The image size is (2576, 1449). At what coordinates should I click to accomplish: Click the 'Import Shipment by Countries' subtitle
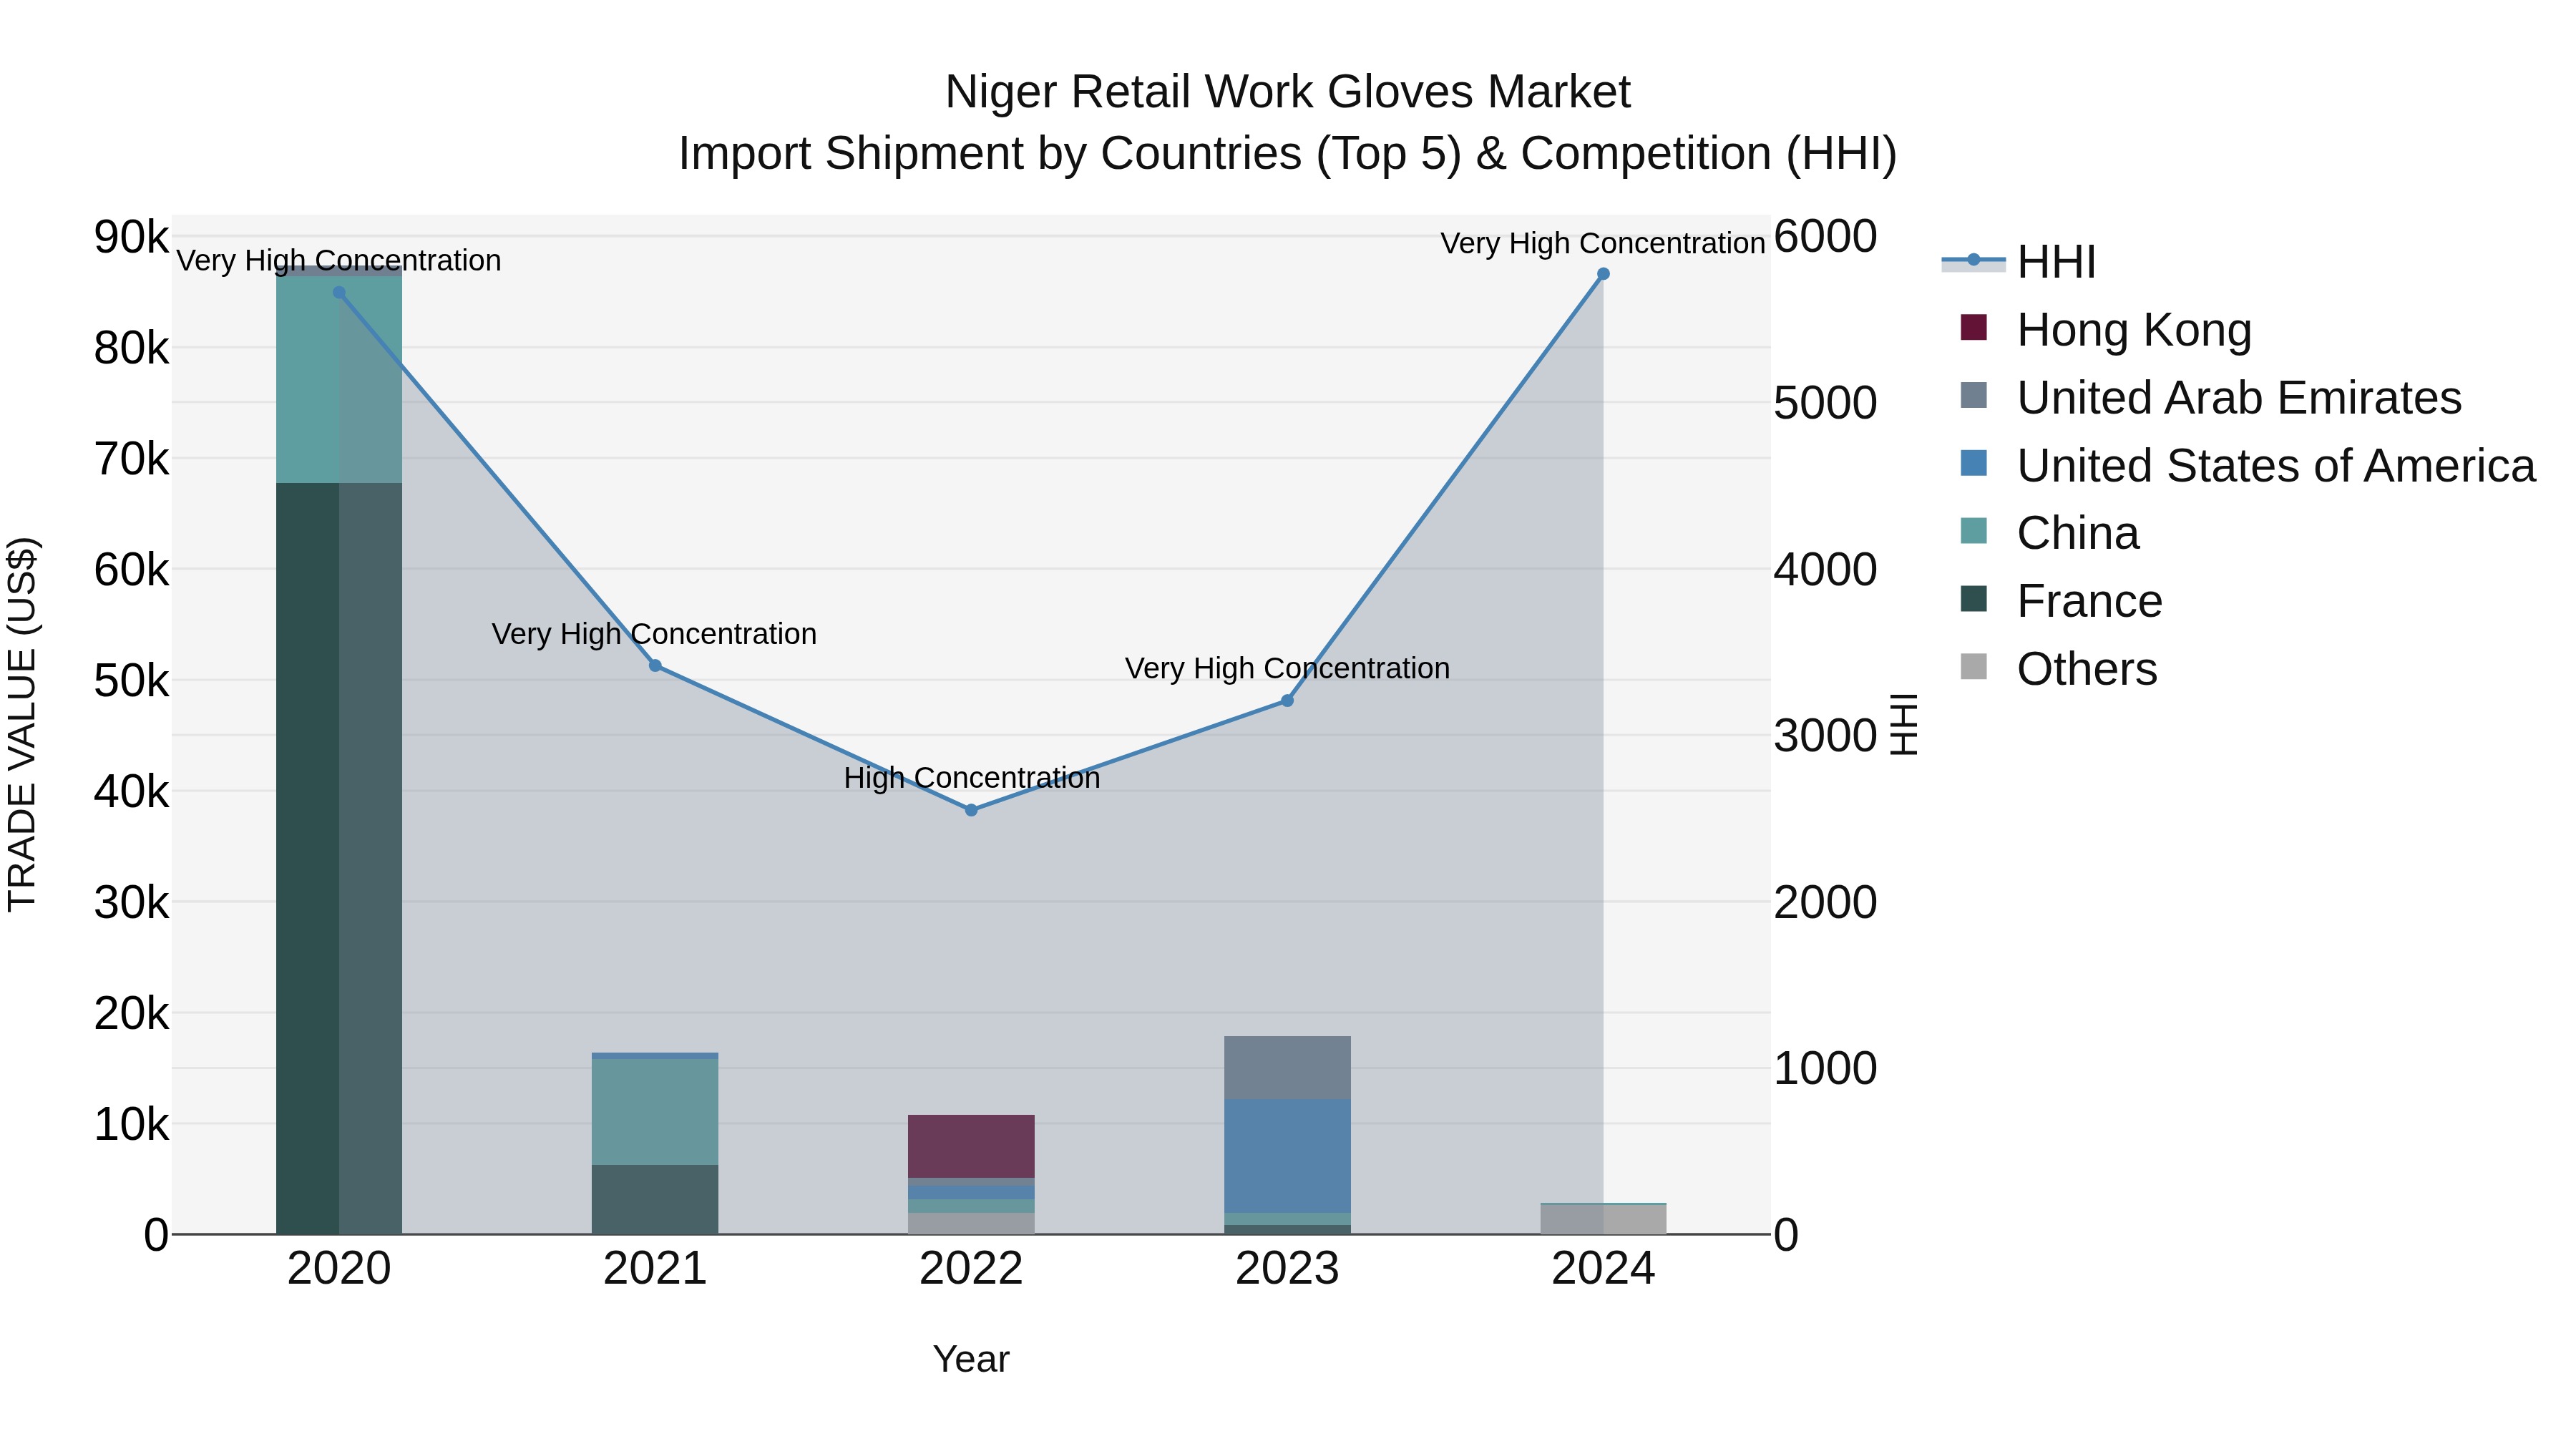[x=1288, y=154]
